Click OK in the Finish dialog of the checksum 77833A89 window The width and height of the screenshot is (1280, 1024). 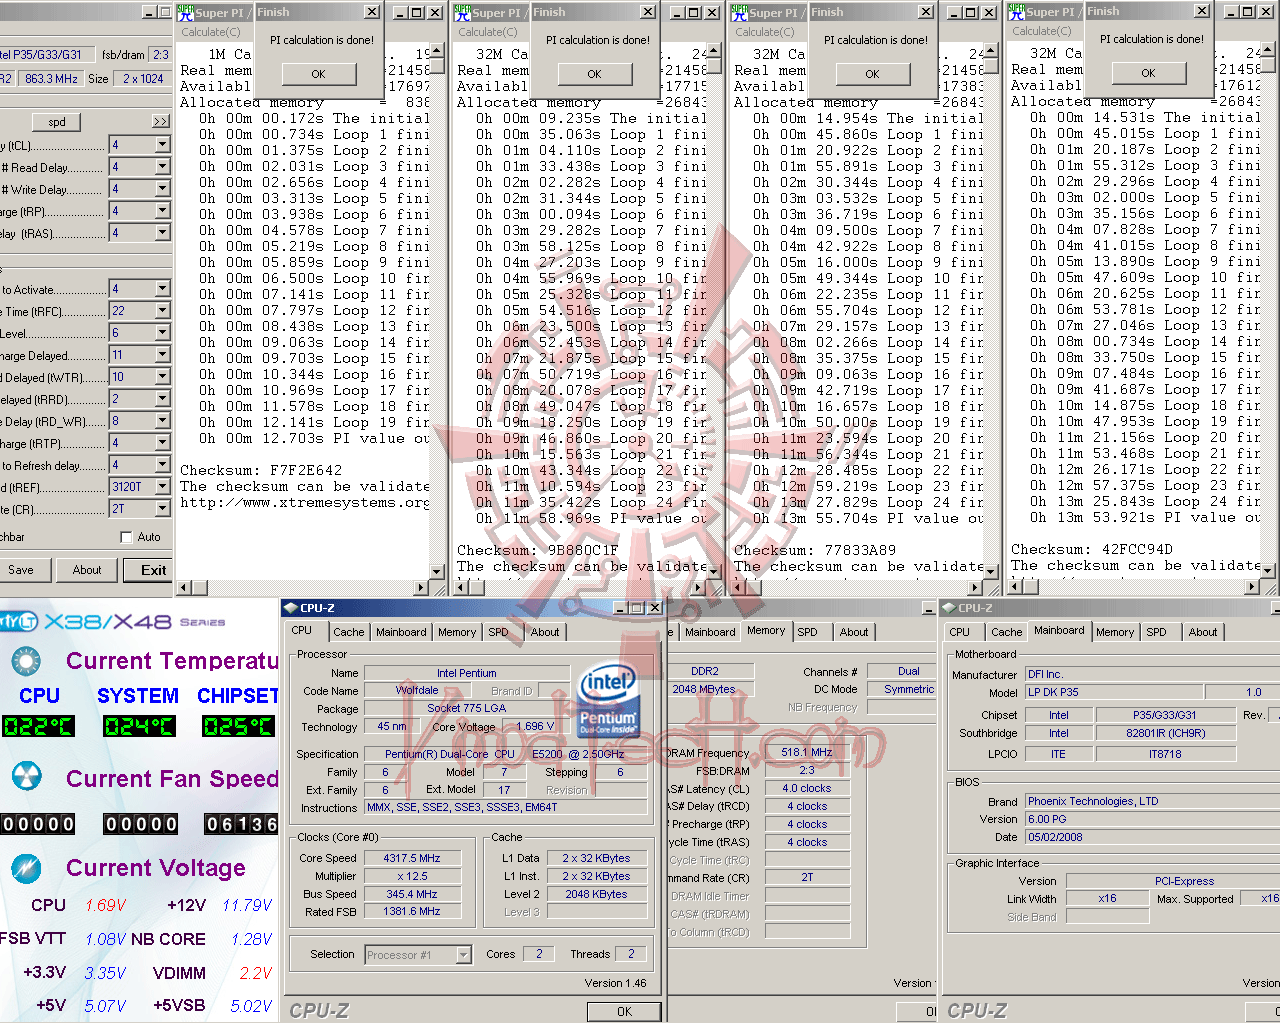[872, 74]
